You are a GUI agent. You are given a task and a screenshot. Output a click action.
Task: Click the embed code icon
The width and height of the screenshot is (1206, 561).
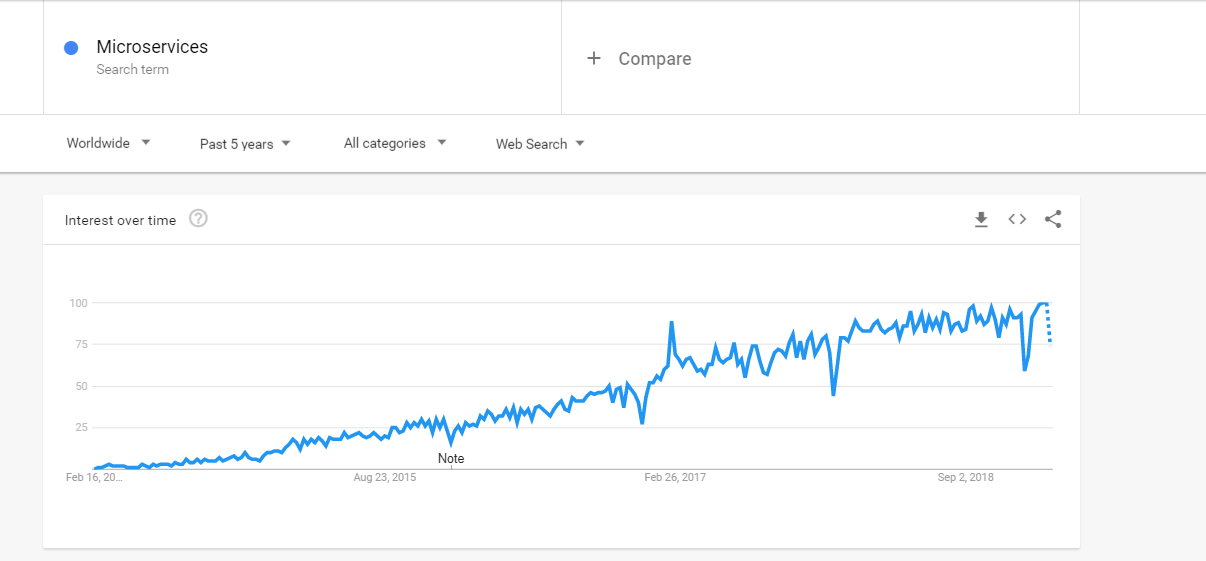pos(1017,220)
